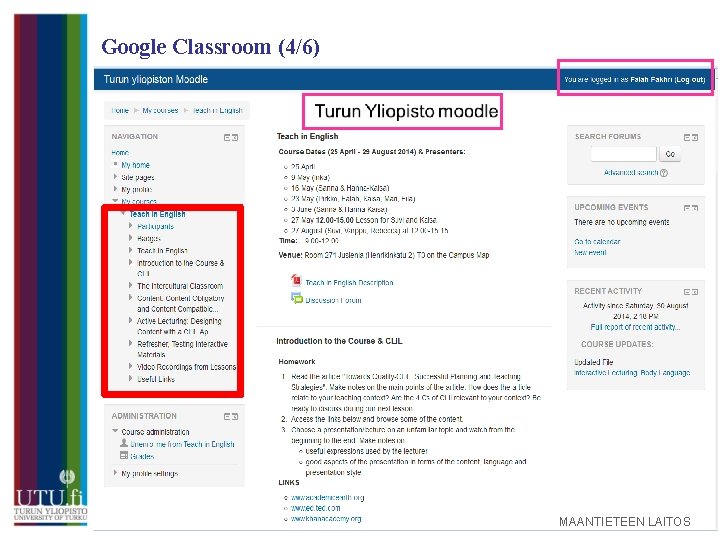720x540 pixels.
Task: Expand Useful Links tree node
Action: point(131,378)
